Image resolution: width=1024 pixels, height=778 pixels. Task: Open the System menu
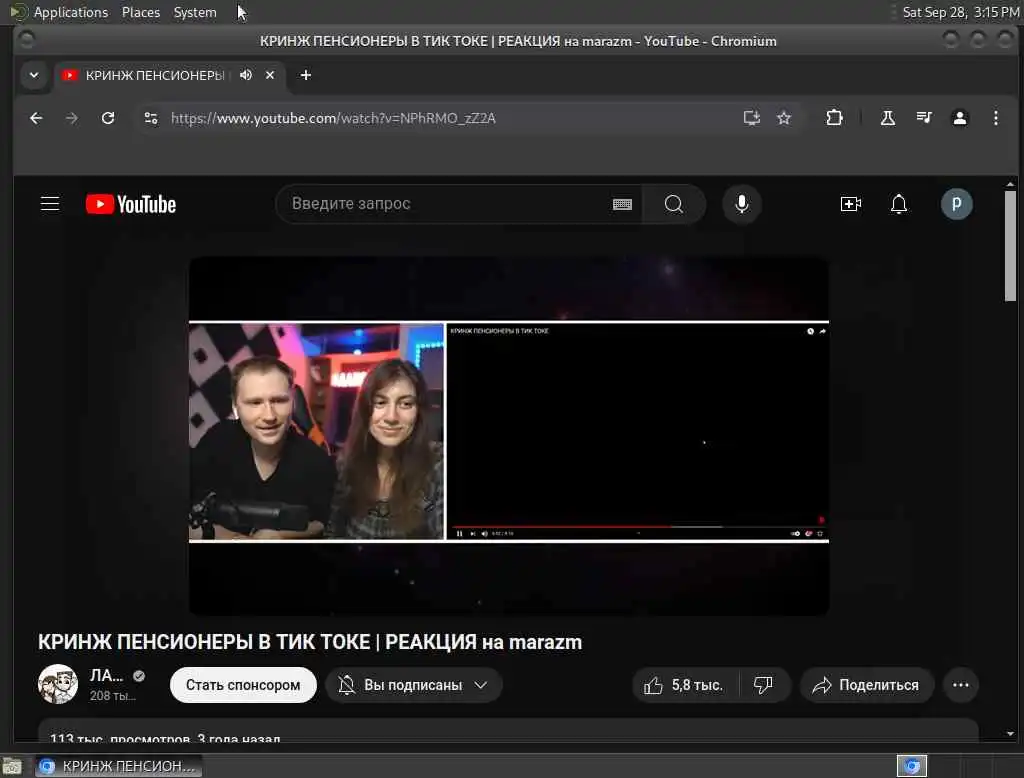pyautogui.click(x=195, y=12)
